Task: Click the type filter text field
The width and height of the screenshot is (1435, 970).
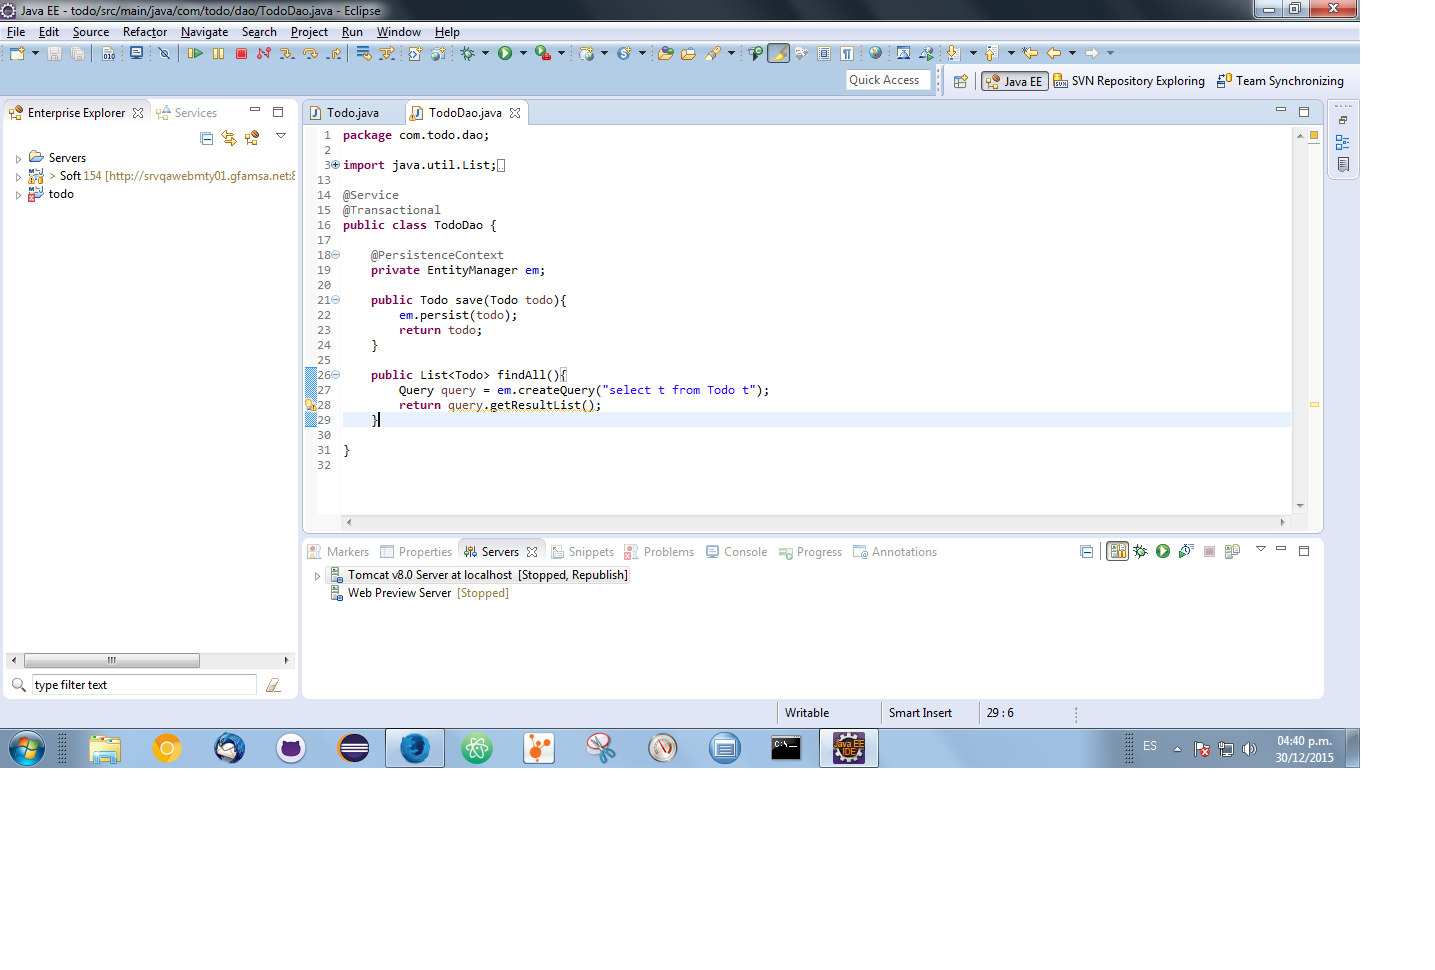Action: [144, 685]
